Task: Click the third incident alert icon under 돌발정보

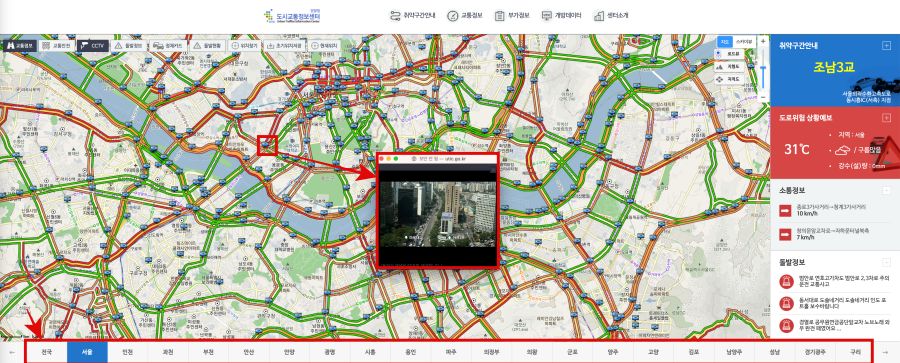Action: tap(785, 326)
